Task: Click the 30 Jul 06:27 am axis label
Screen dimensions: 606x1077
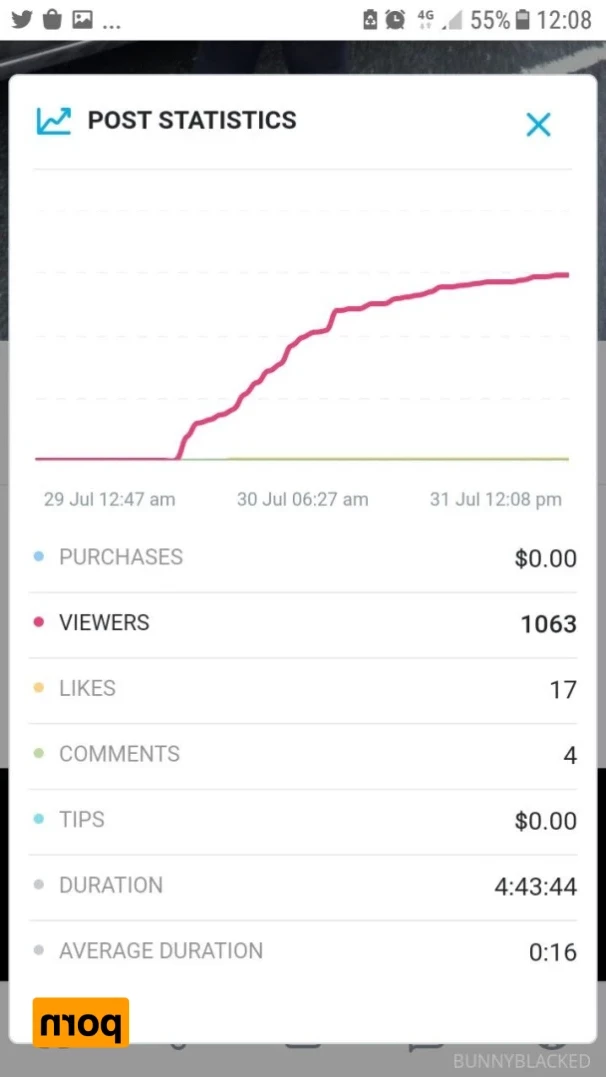Action: click(302, 499)
